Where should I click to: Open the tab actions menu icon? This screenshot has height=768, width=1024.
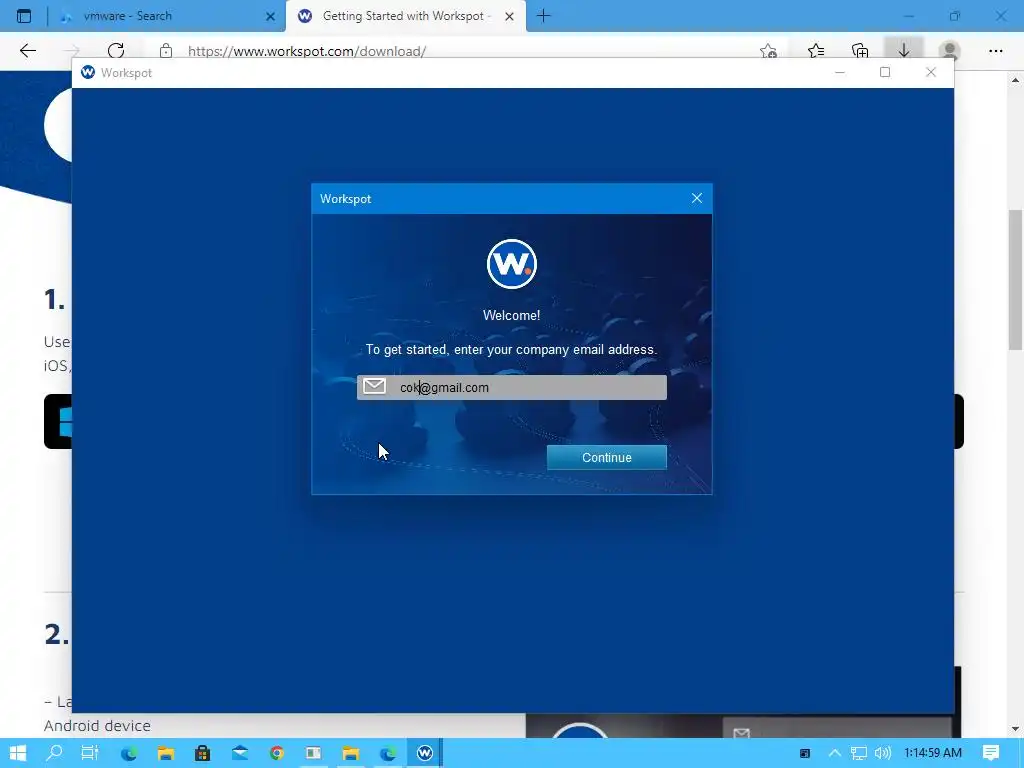(24, 16)
